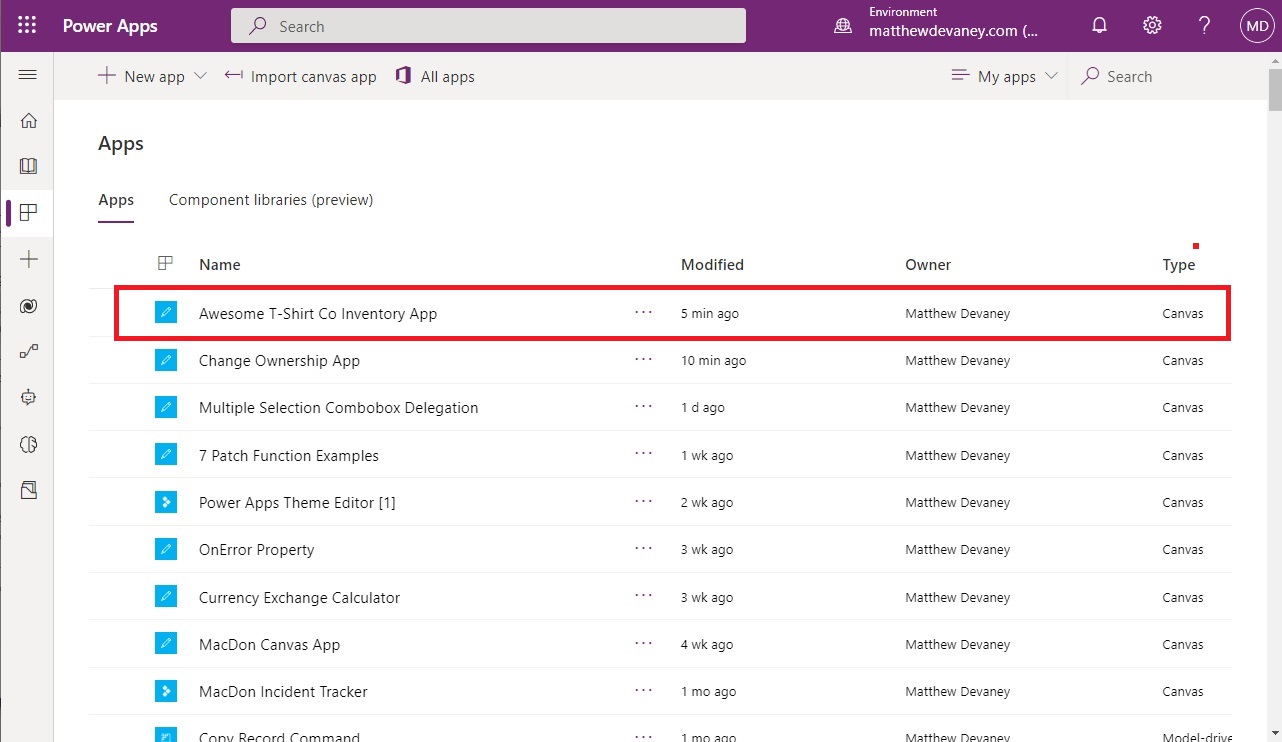Open Home in the left navigation

pyautogui.click(x=27, y=120)
